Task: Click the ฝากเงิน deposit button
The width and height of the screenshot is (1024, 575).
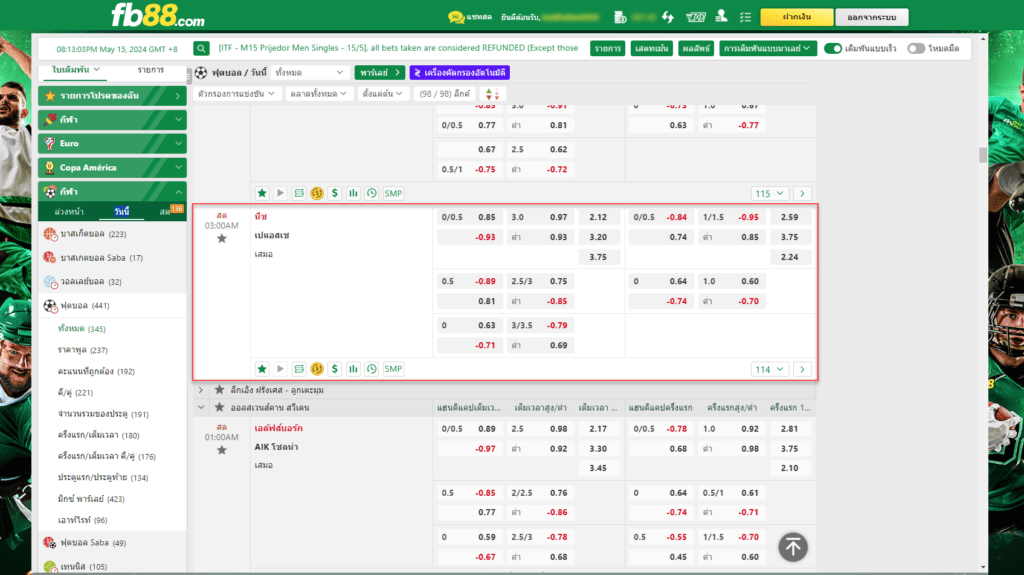Action: tap(797, 17)
